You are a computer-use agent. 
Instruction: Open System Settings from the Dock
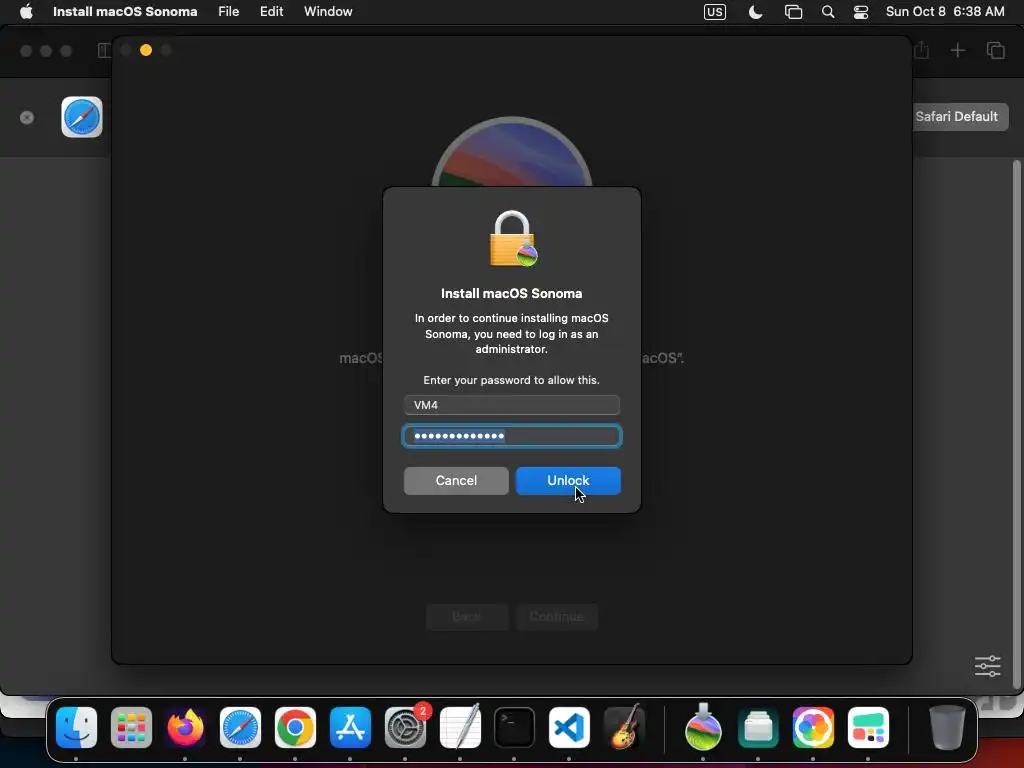point(405,728)
